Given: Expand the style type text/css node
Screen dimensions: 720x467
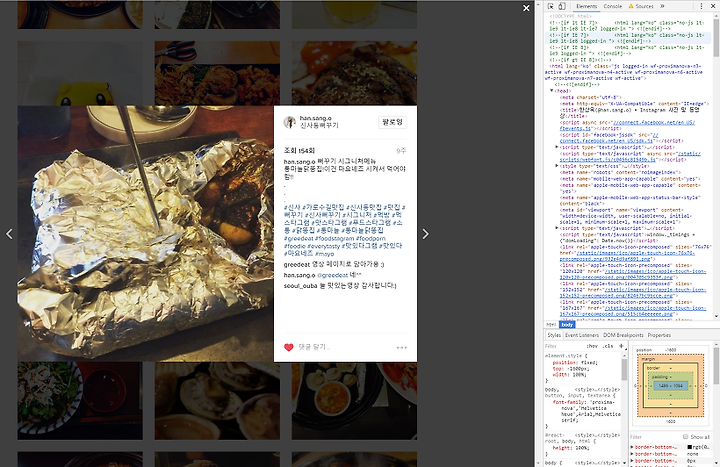Looking at the screenshot, I should point(557,166).
